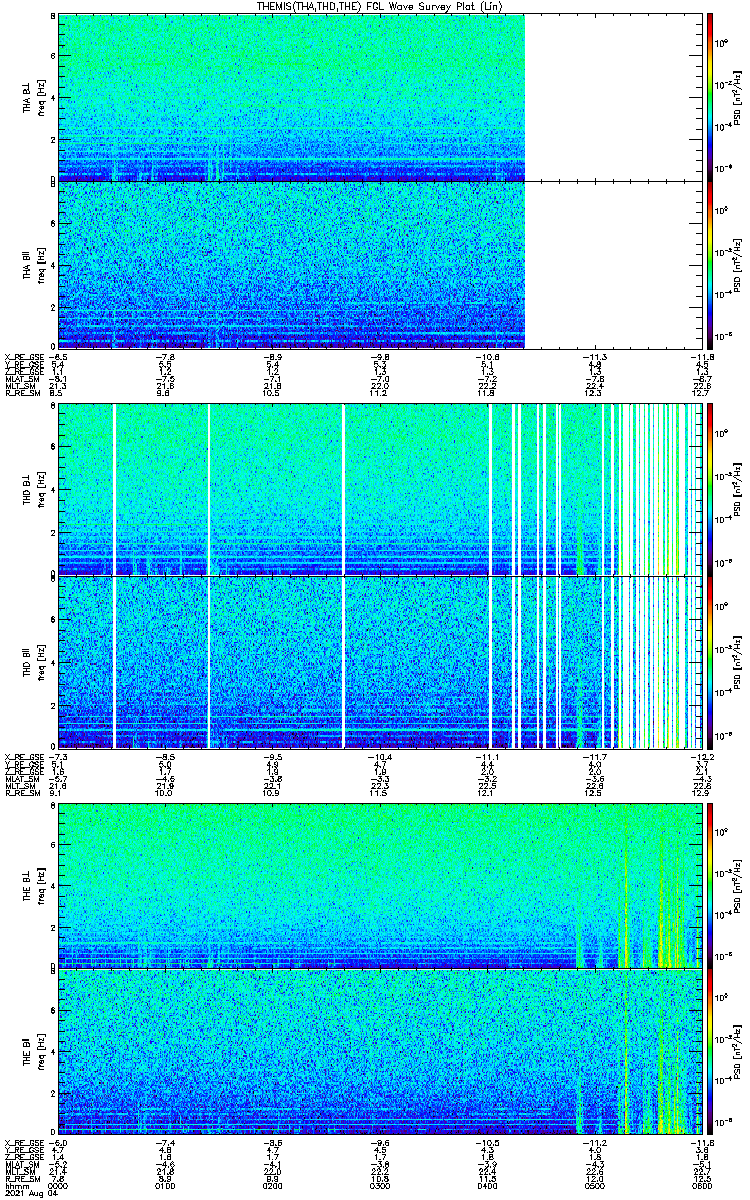Click the PSD color bar beside THA B-perpendicular

point(710,97)
